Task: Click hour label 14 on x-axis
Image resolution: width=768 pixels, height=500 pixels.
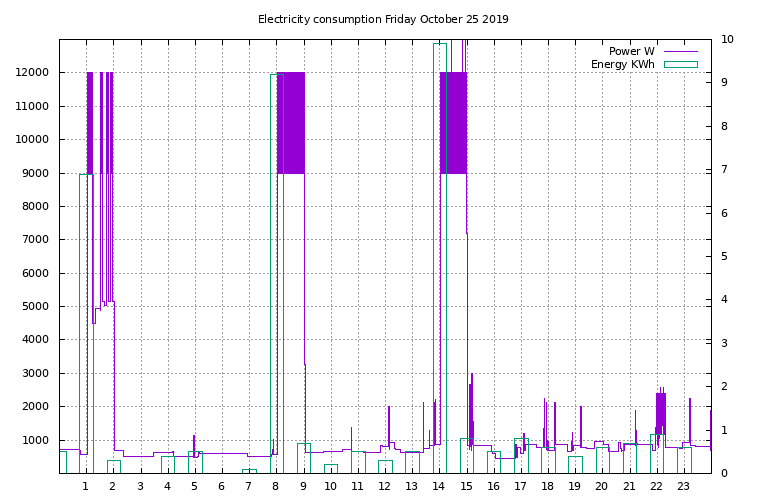Action: coord(438,486)
